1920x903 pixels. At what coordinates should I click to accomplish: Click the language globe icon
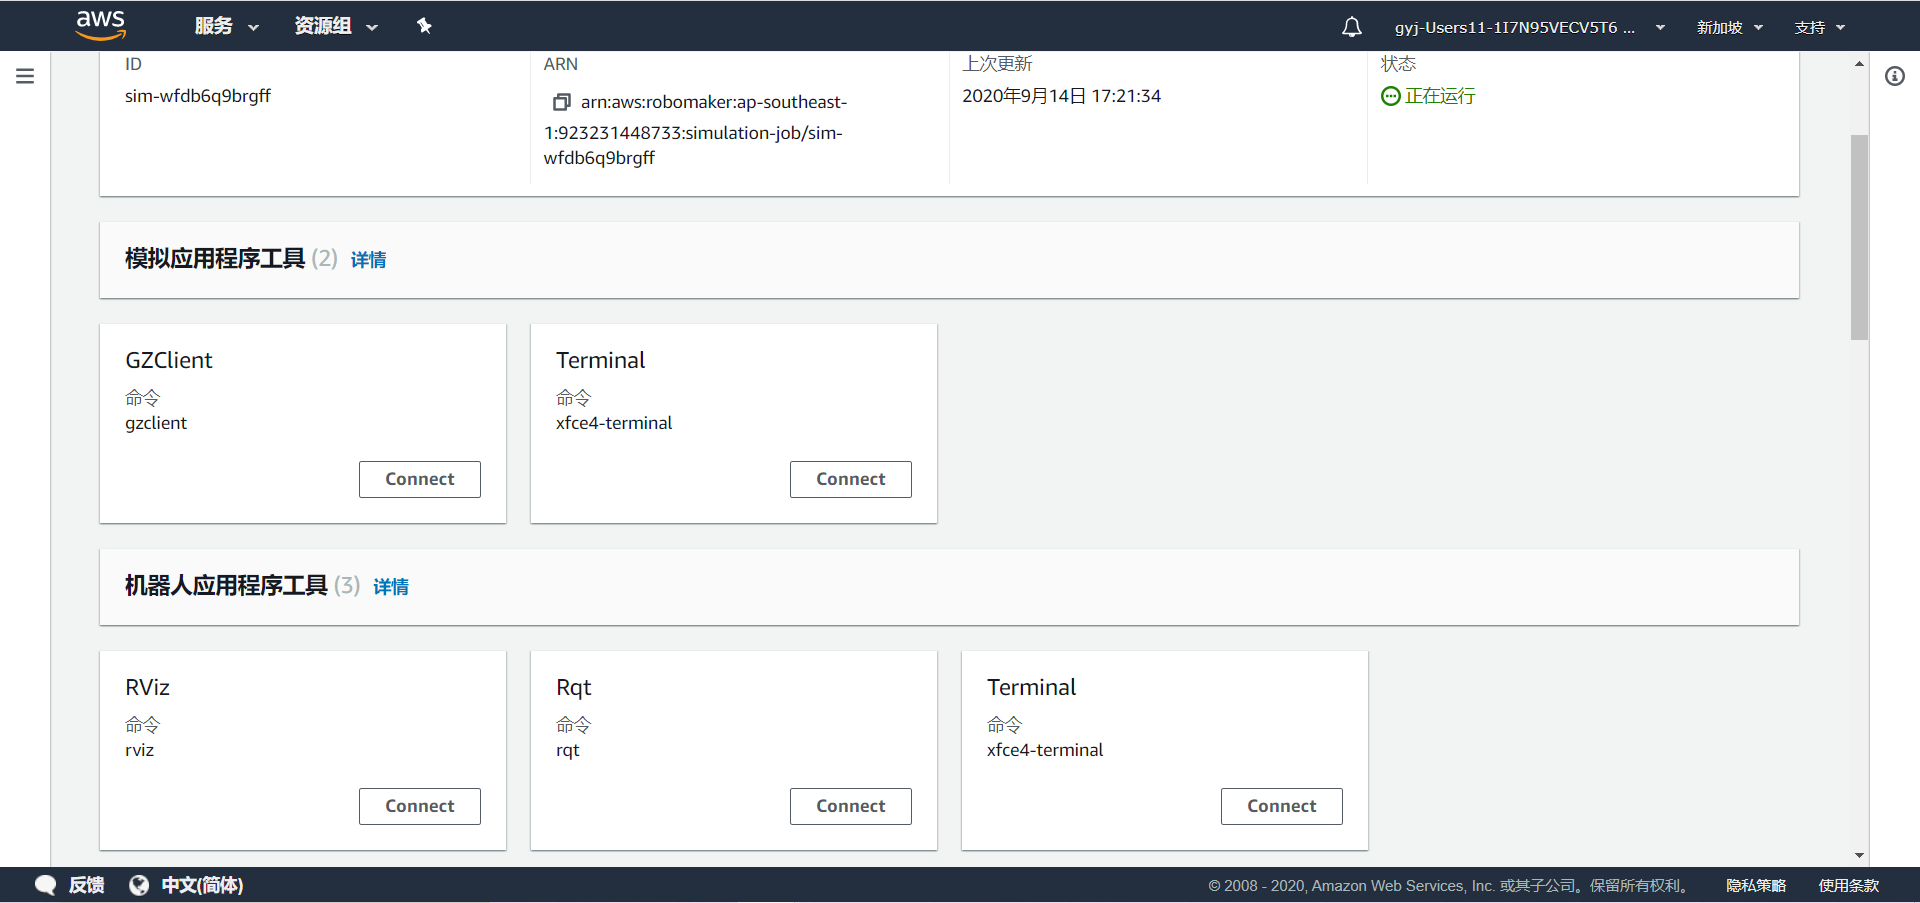[139, 885]
